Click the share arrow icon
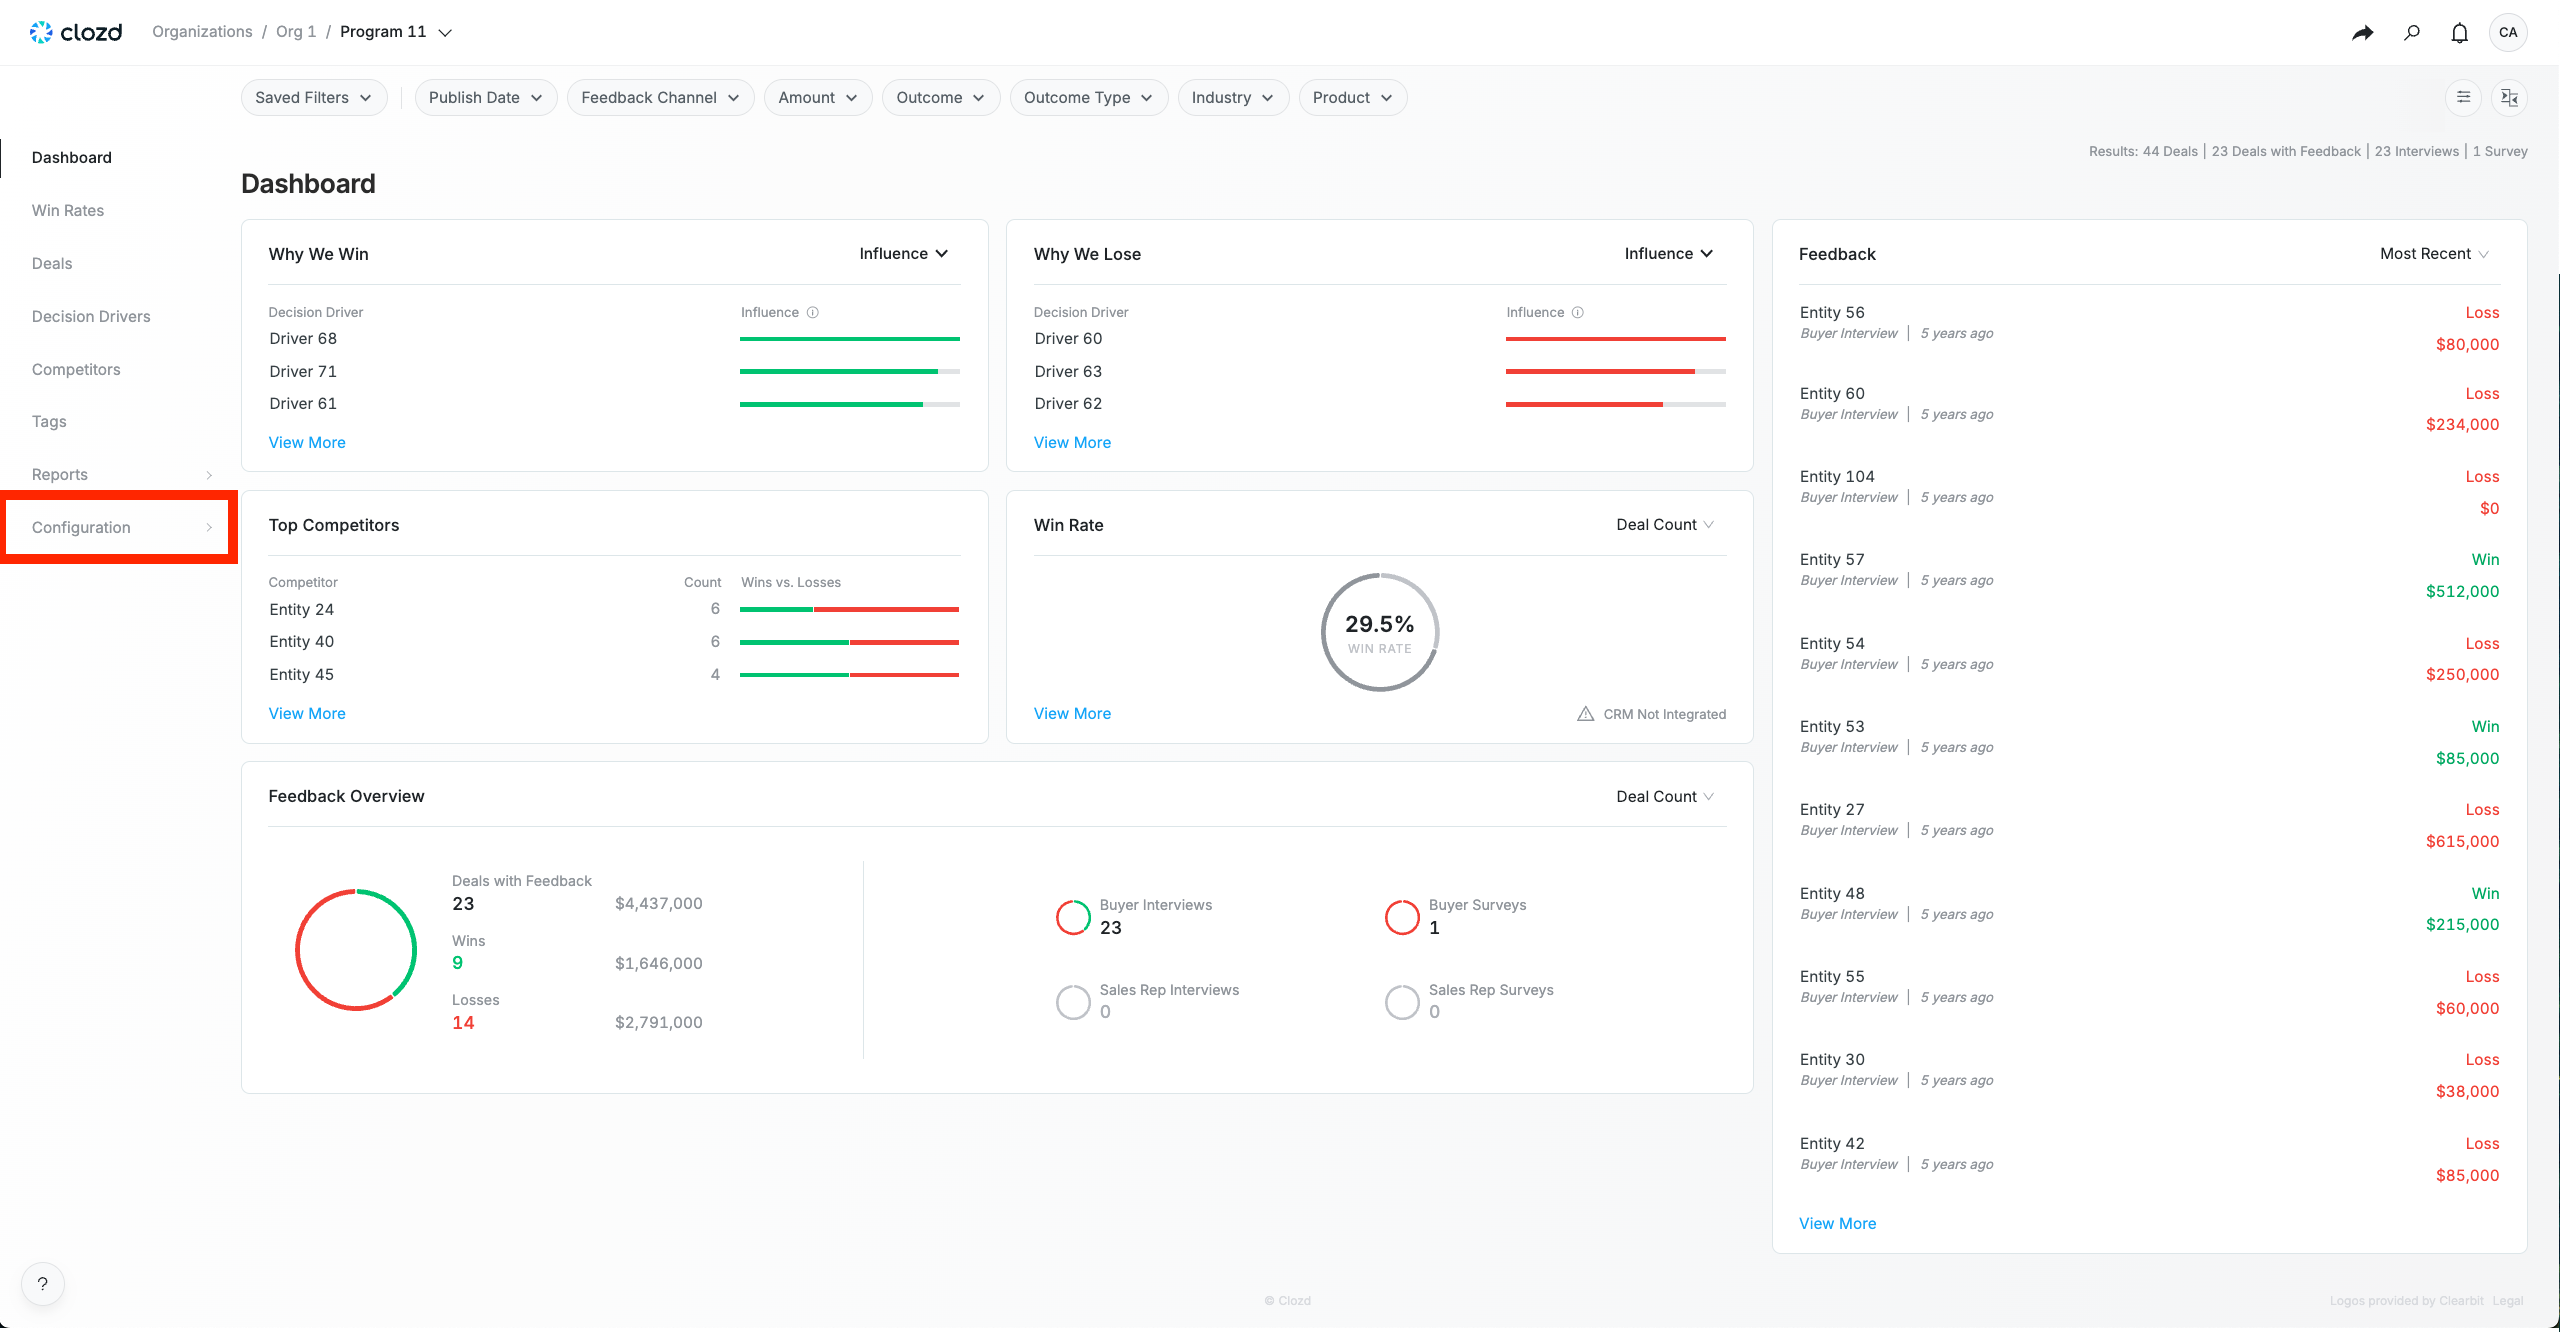 2362,33
